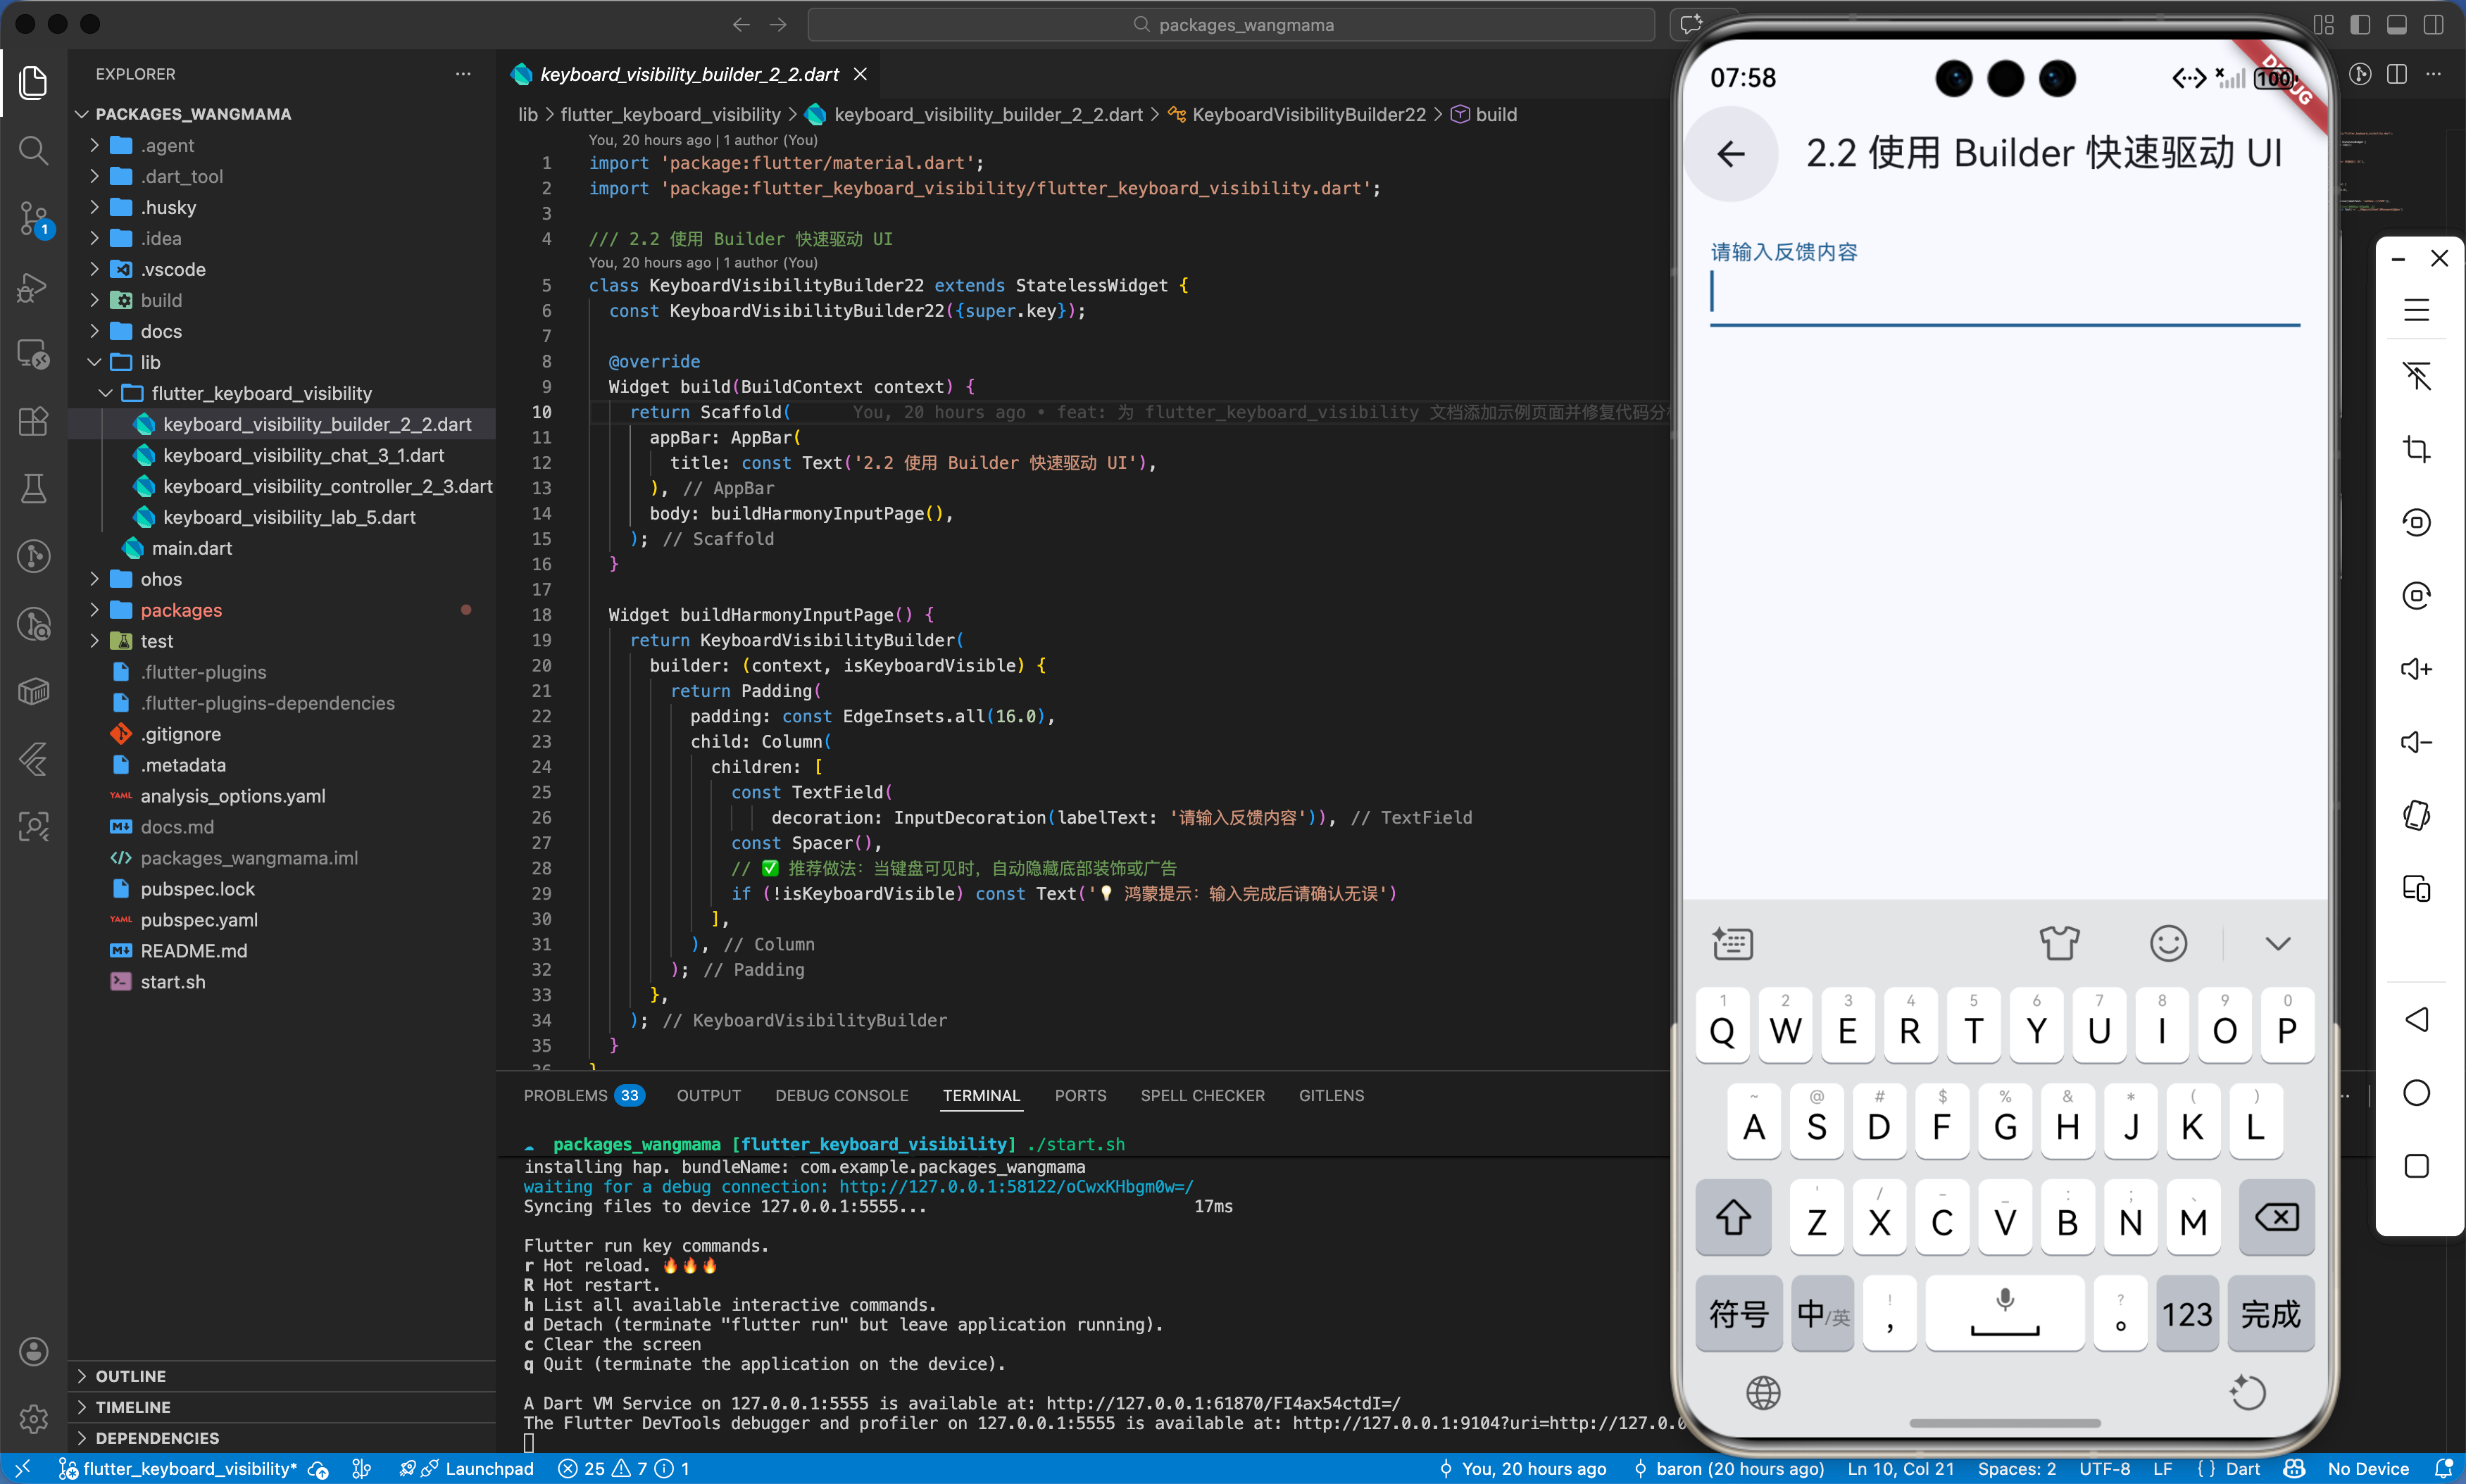Viewport: 2466px width, 1484px height.
Task: Tap the 完成 key on keyboard
Action: [x=2270, y=1314]
